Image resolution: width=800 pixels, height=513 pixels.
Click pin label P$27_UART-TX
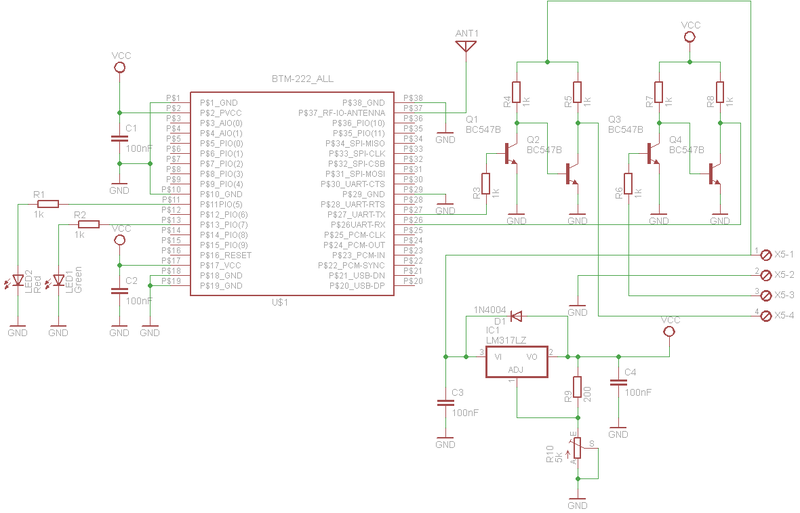[356, 214]
